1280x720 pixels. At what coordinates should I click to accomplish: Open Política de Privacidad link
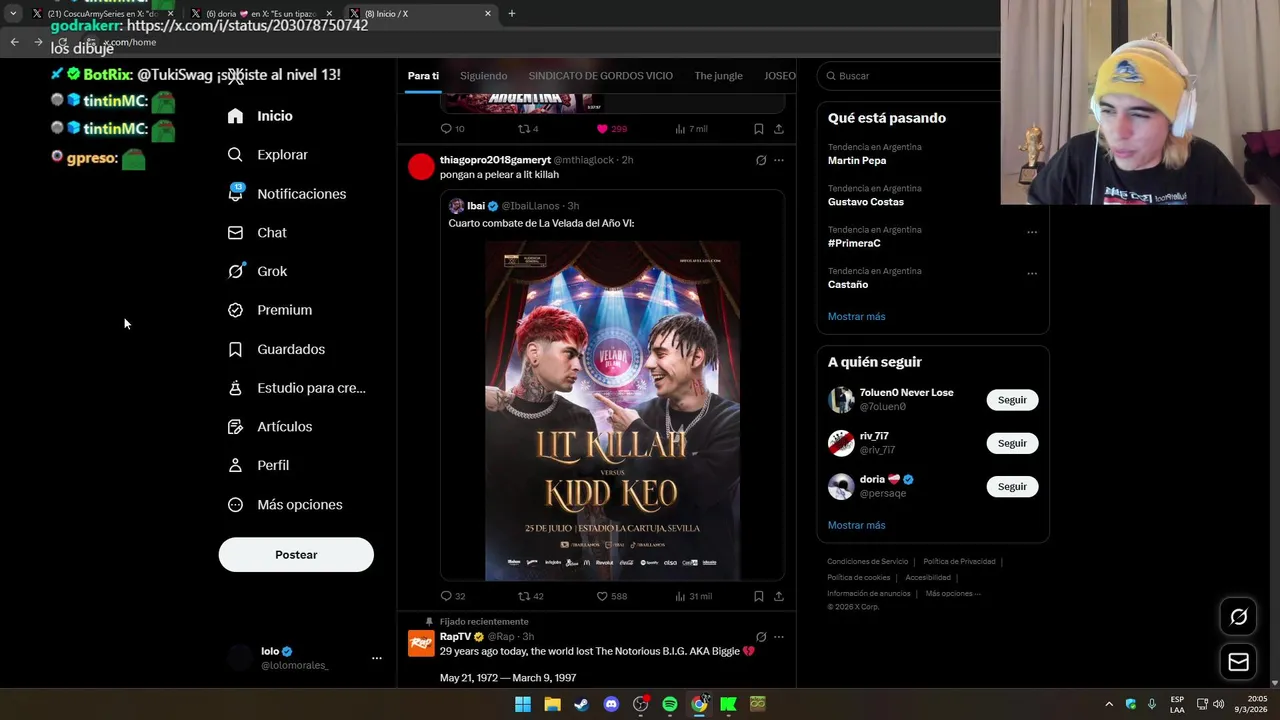point(959,562)
